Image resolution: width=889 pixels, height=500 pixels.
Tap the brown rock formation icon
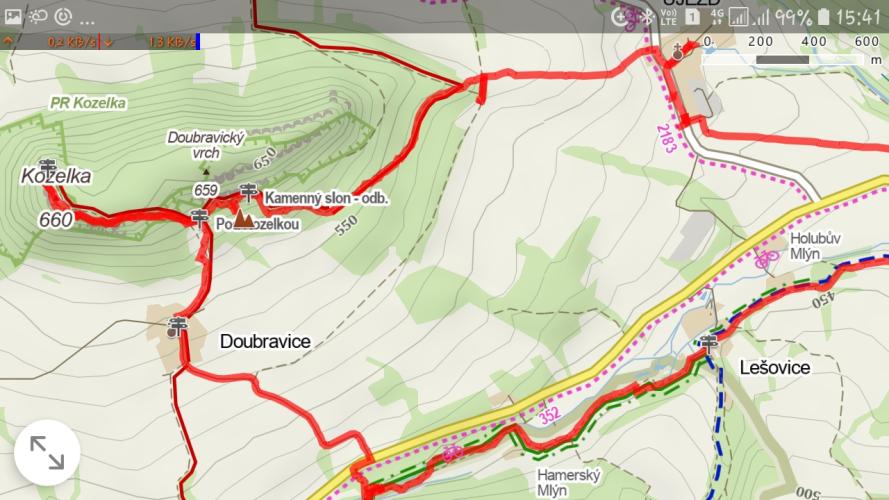243,219
